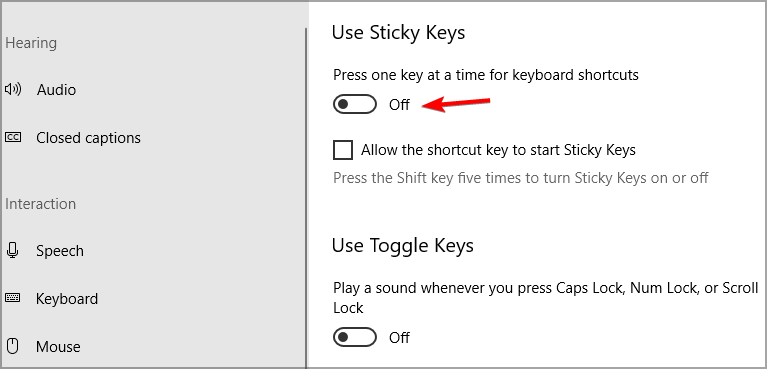The image size is (767, 369).
Task: Click the Use Sticky Keys heading
Action: tap(398, 33)
